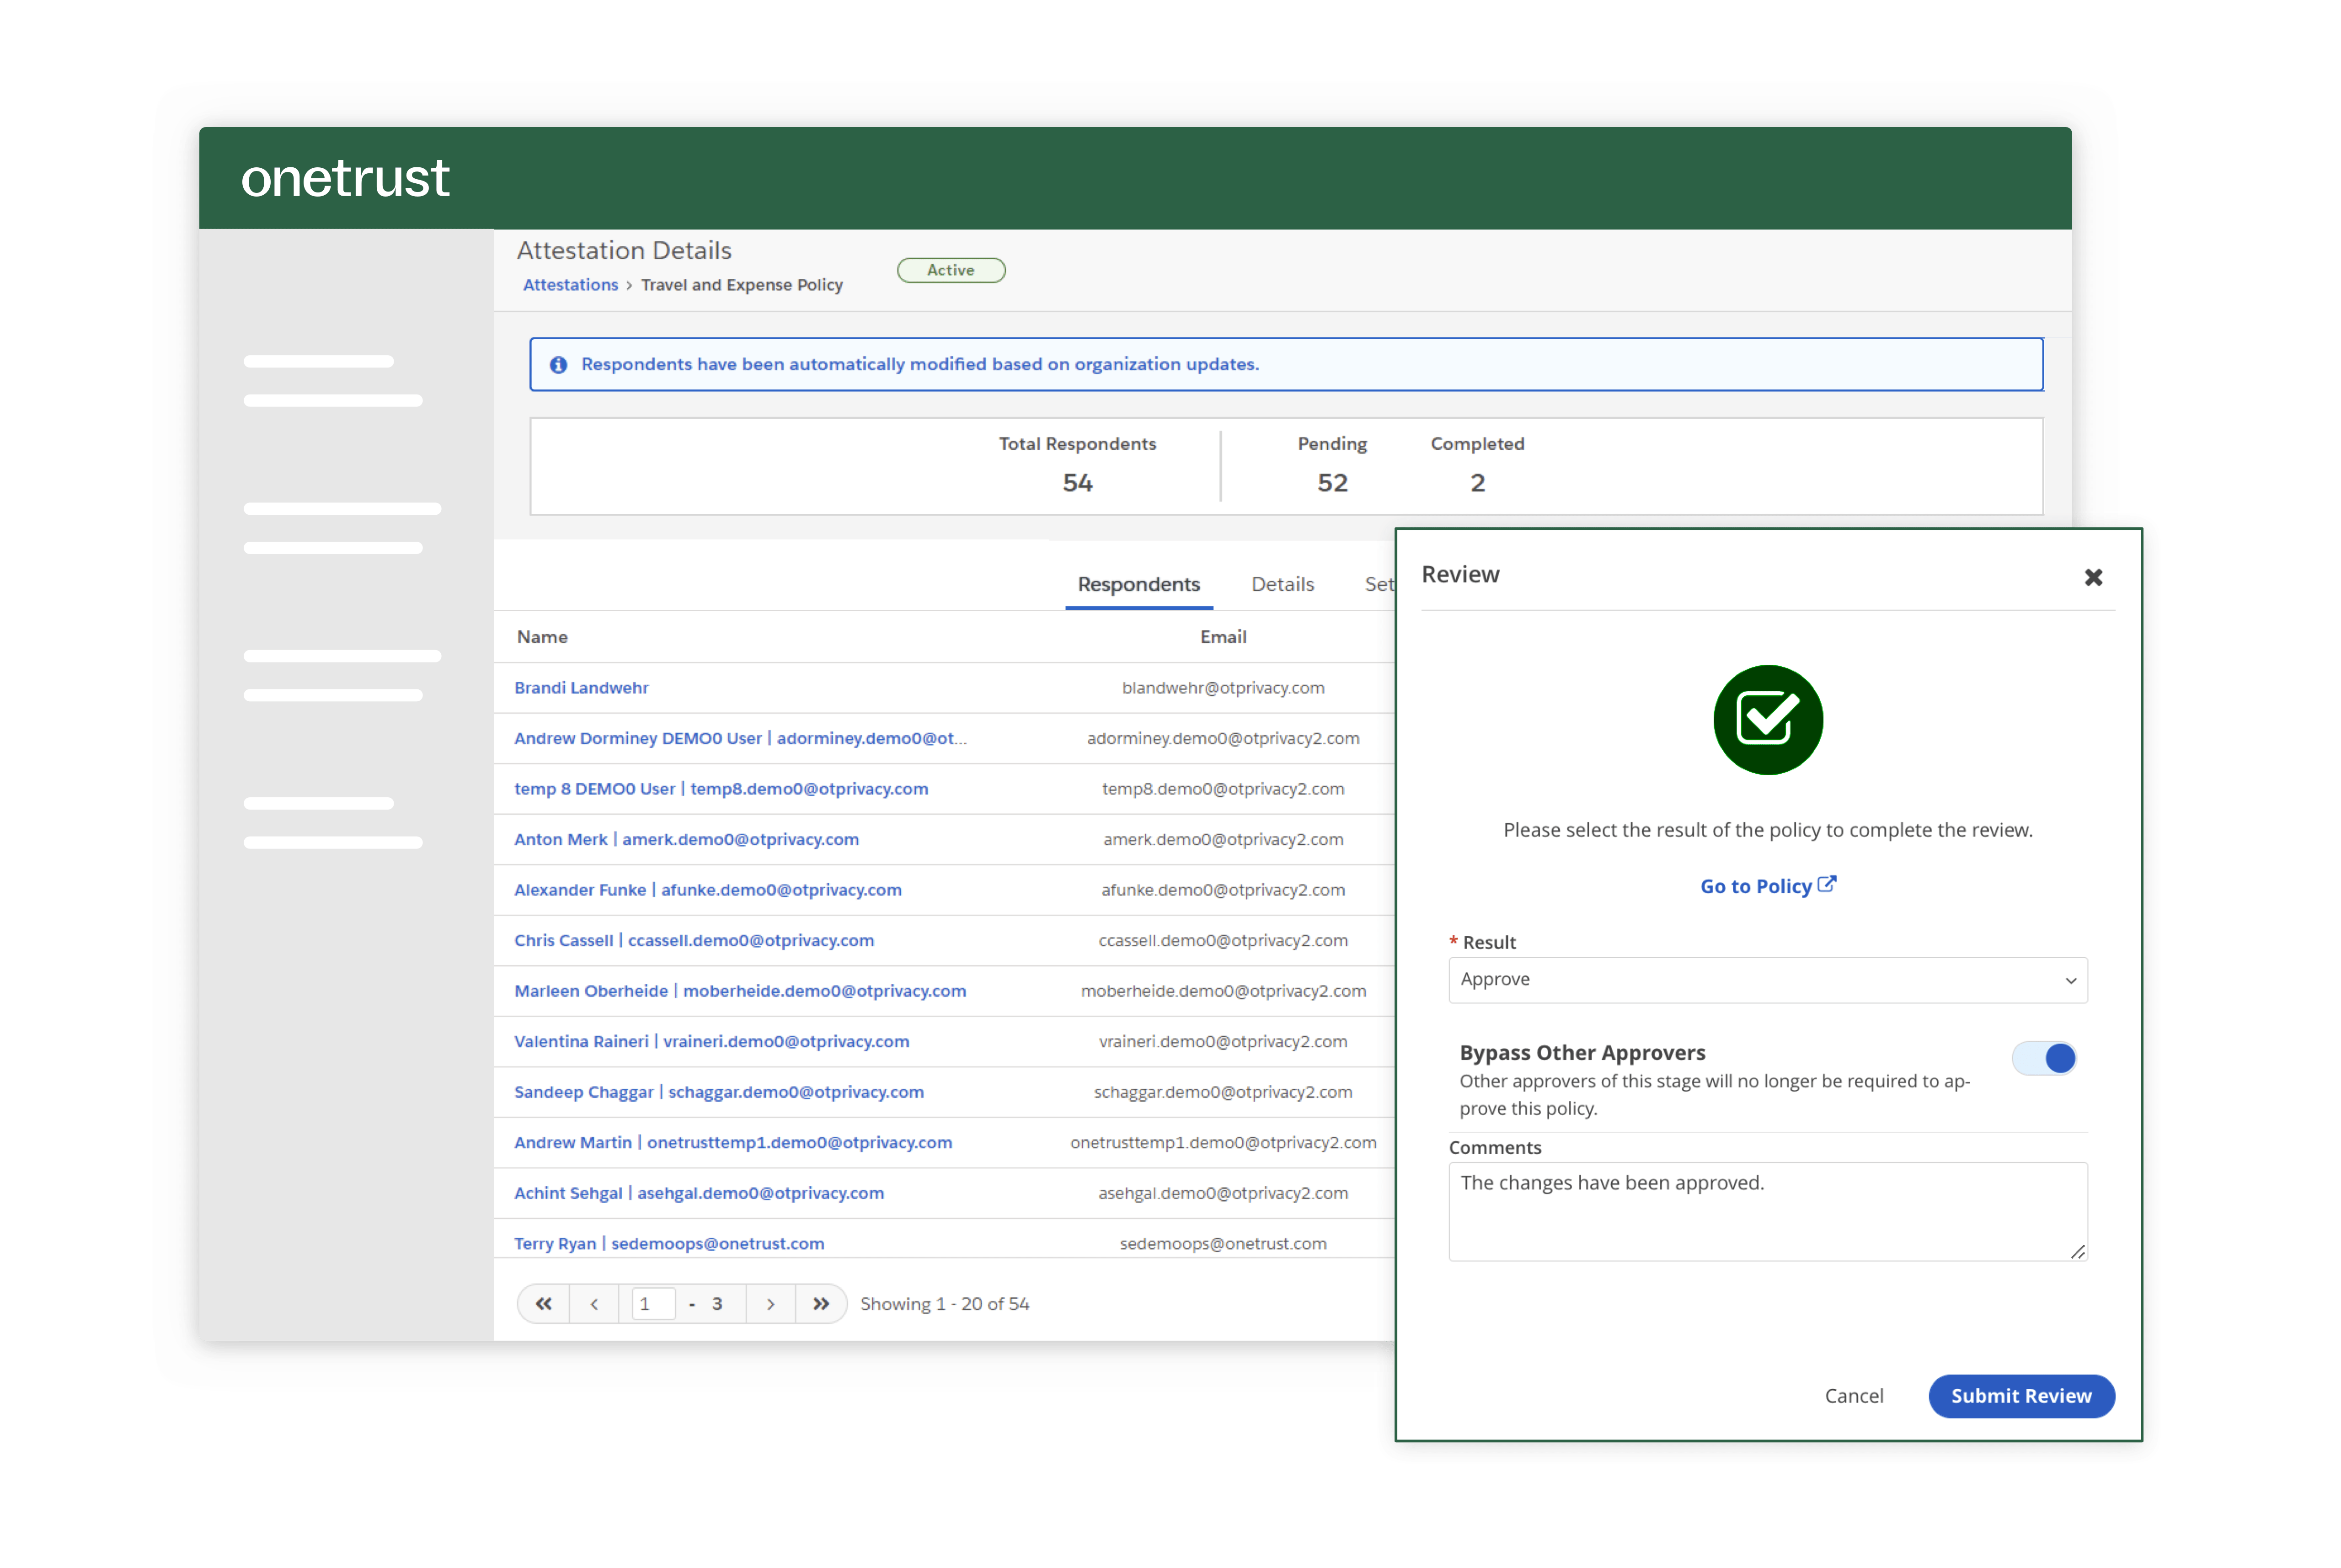
Task: Click the breadcrumb chevron after Attestations
Action: tap(629, 286)
